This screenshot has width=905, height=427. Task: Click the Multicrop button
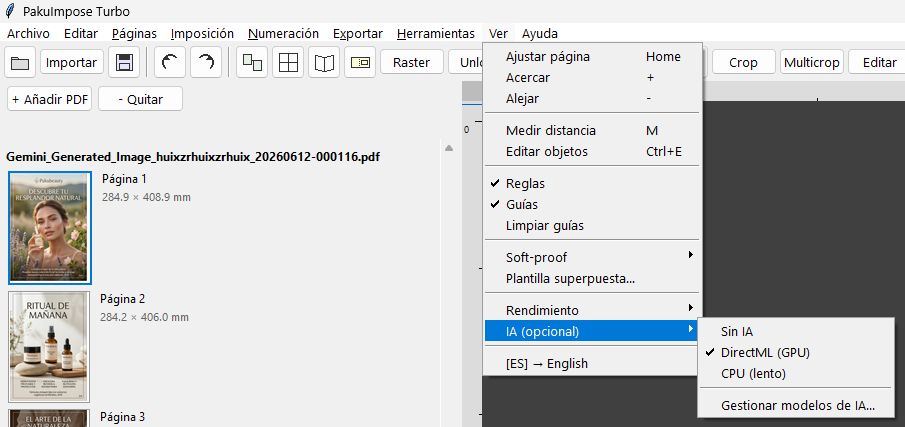coord(811,62)
